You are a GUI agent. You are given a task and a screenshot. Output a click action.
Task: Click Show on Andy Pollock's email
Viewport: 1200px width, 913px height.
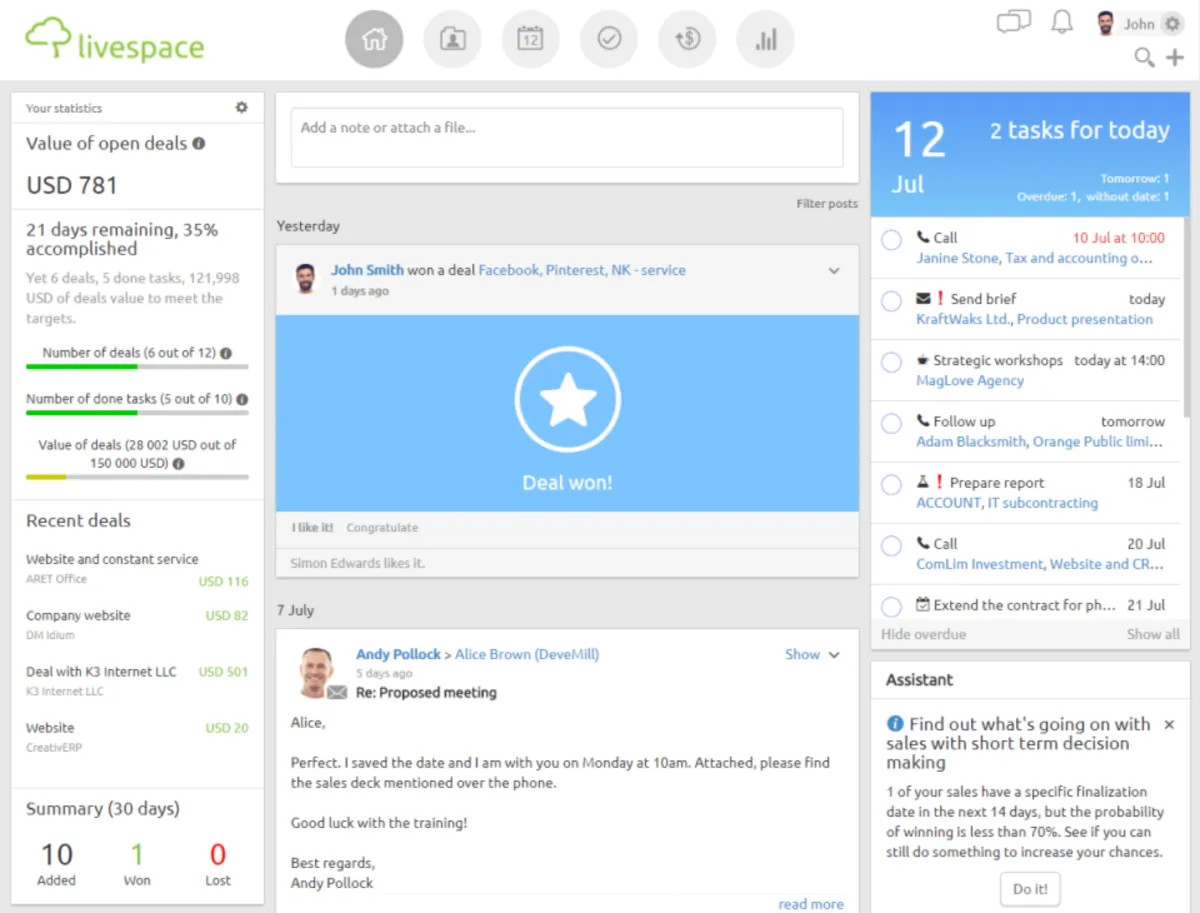click(x=802, y=654)
